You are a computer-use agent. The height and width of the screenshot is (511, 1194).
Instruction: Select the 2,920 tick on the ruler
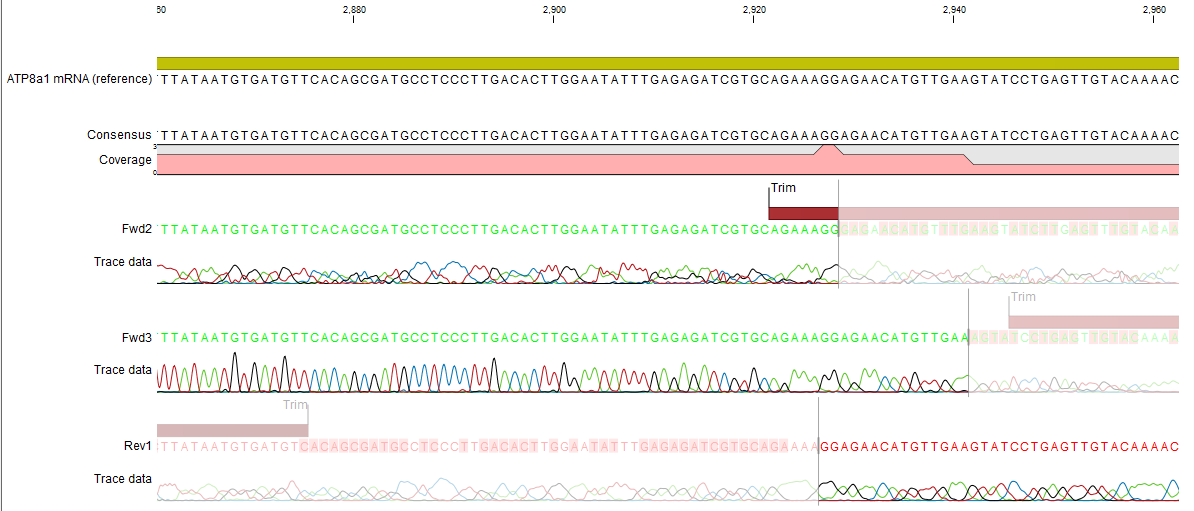pyautogui.click(x=754, y=9)
